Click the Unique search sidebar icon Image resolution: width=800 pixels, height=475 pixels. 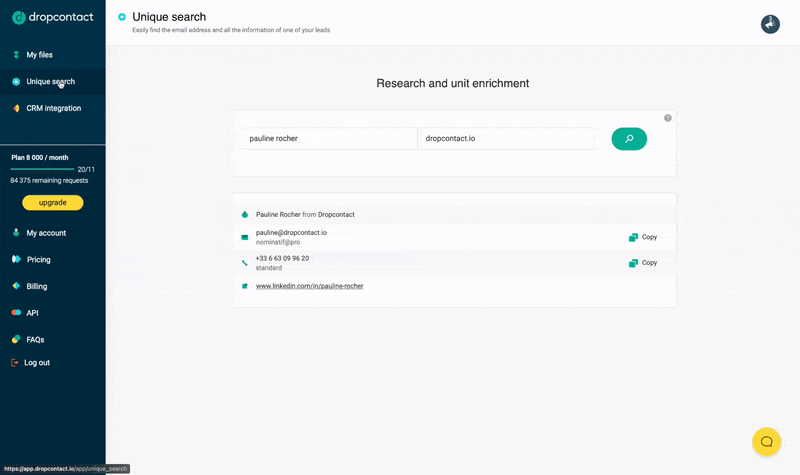point(16,82)
